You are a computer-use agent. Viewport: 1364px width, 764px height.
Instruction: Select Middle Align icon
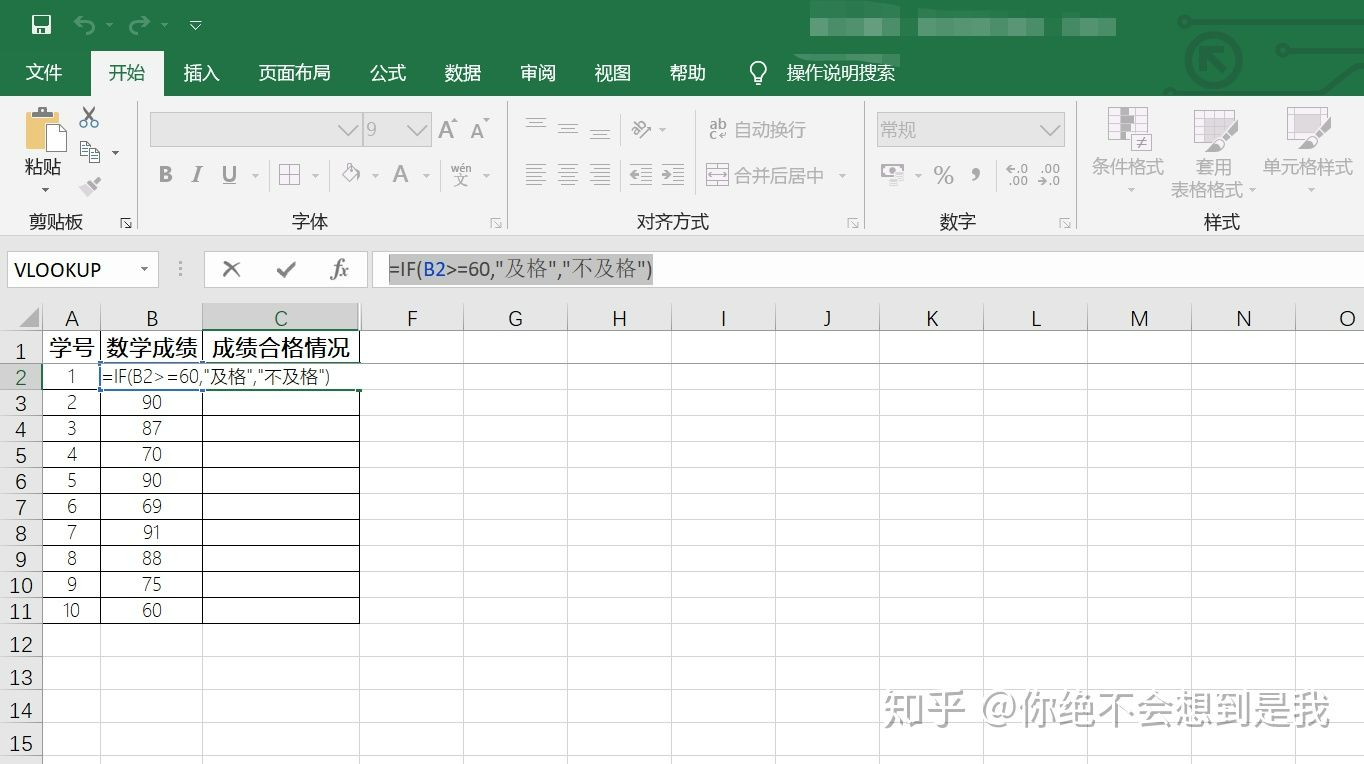click(568, 129)
